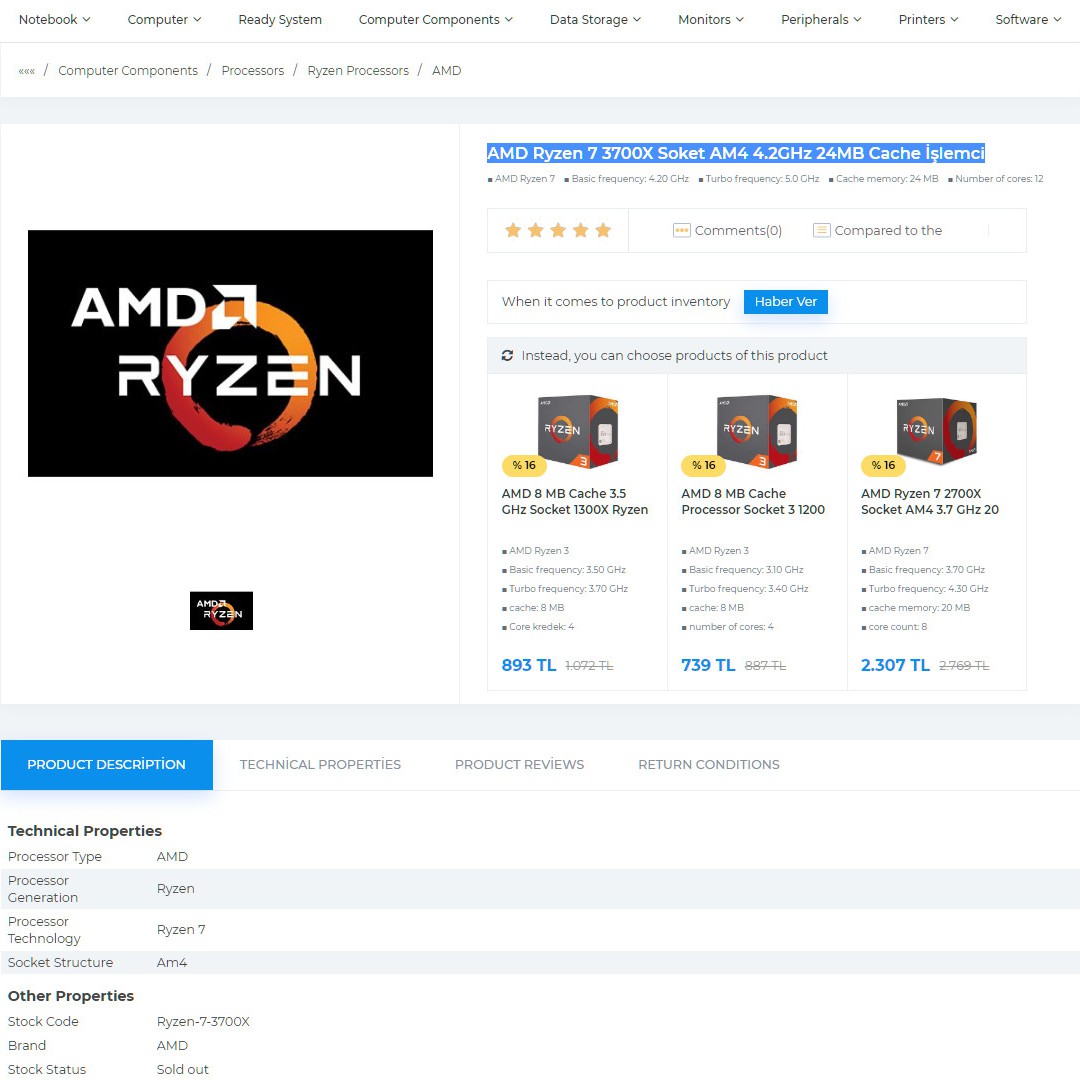
Task: Expand the Peripherals menu chevron
Action: 858,20
